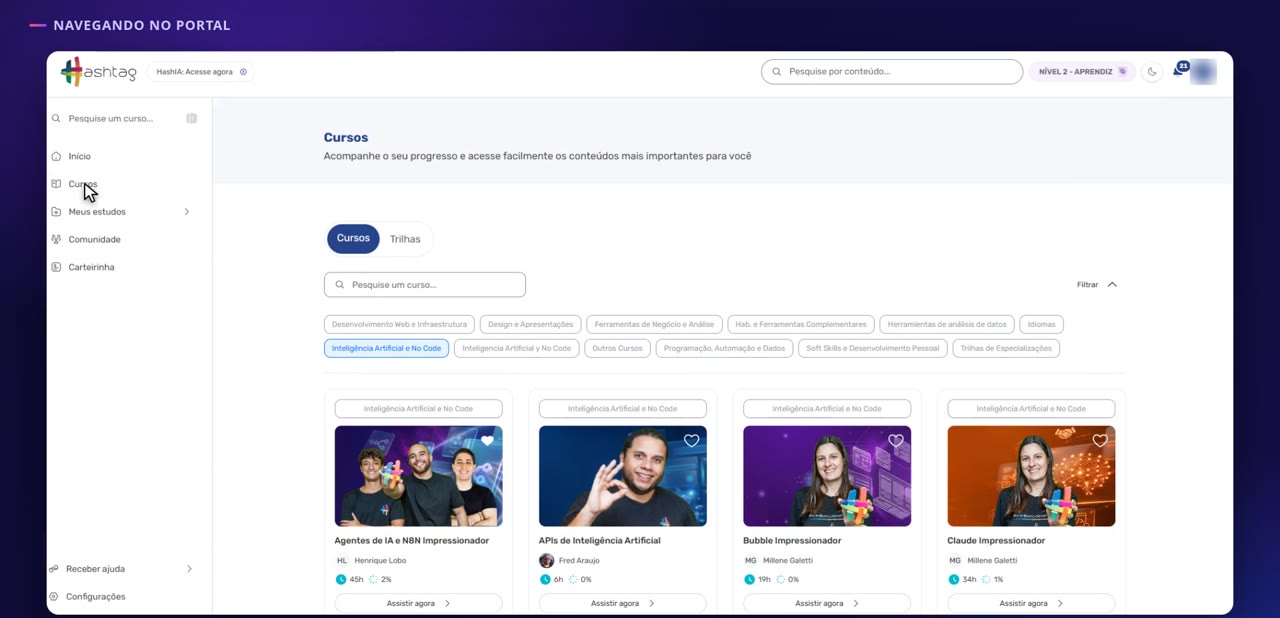Deselect Inteligência Artificial e No Code filter
This screenshot has width=1280, height=618.
pos(386,348)
